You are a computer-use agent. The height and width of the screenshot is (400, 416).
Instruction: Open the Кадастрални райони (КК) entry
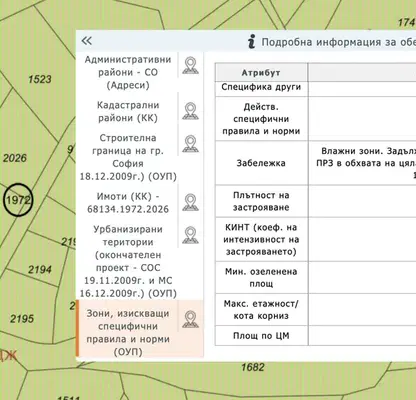[128, 111]
